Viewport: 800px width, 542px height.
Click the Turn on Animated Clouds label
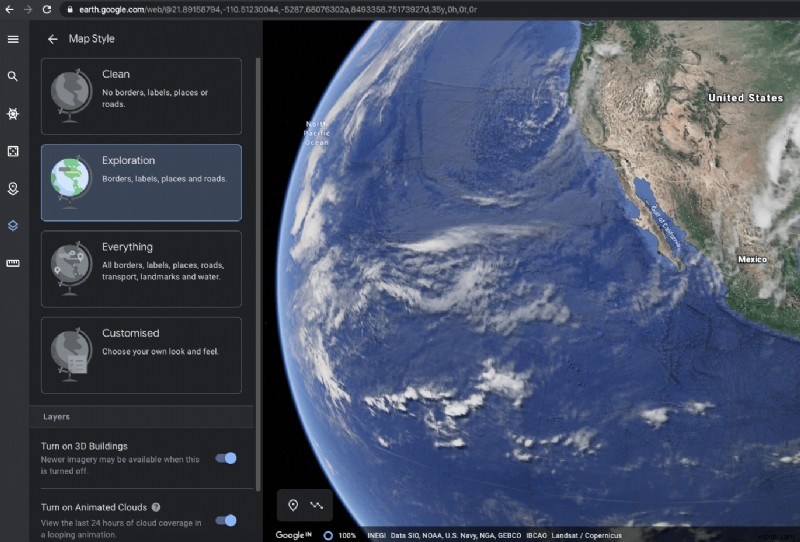(94, 507)
